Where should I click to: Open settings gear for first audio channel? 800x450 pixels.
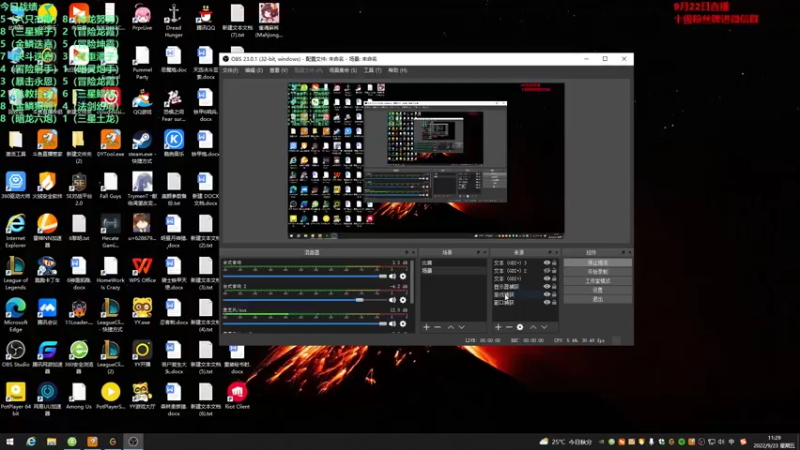pos(403,275)
